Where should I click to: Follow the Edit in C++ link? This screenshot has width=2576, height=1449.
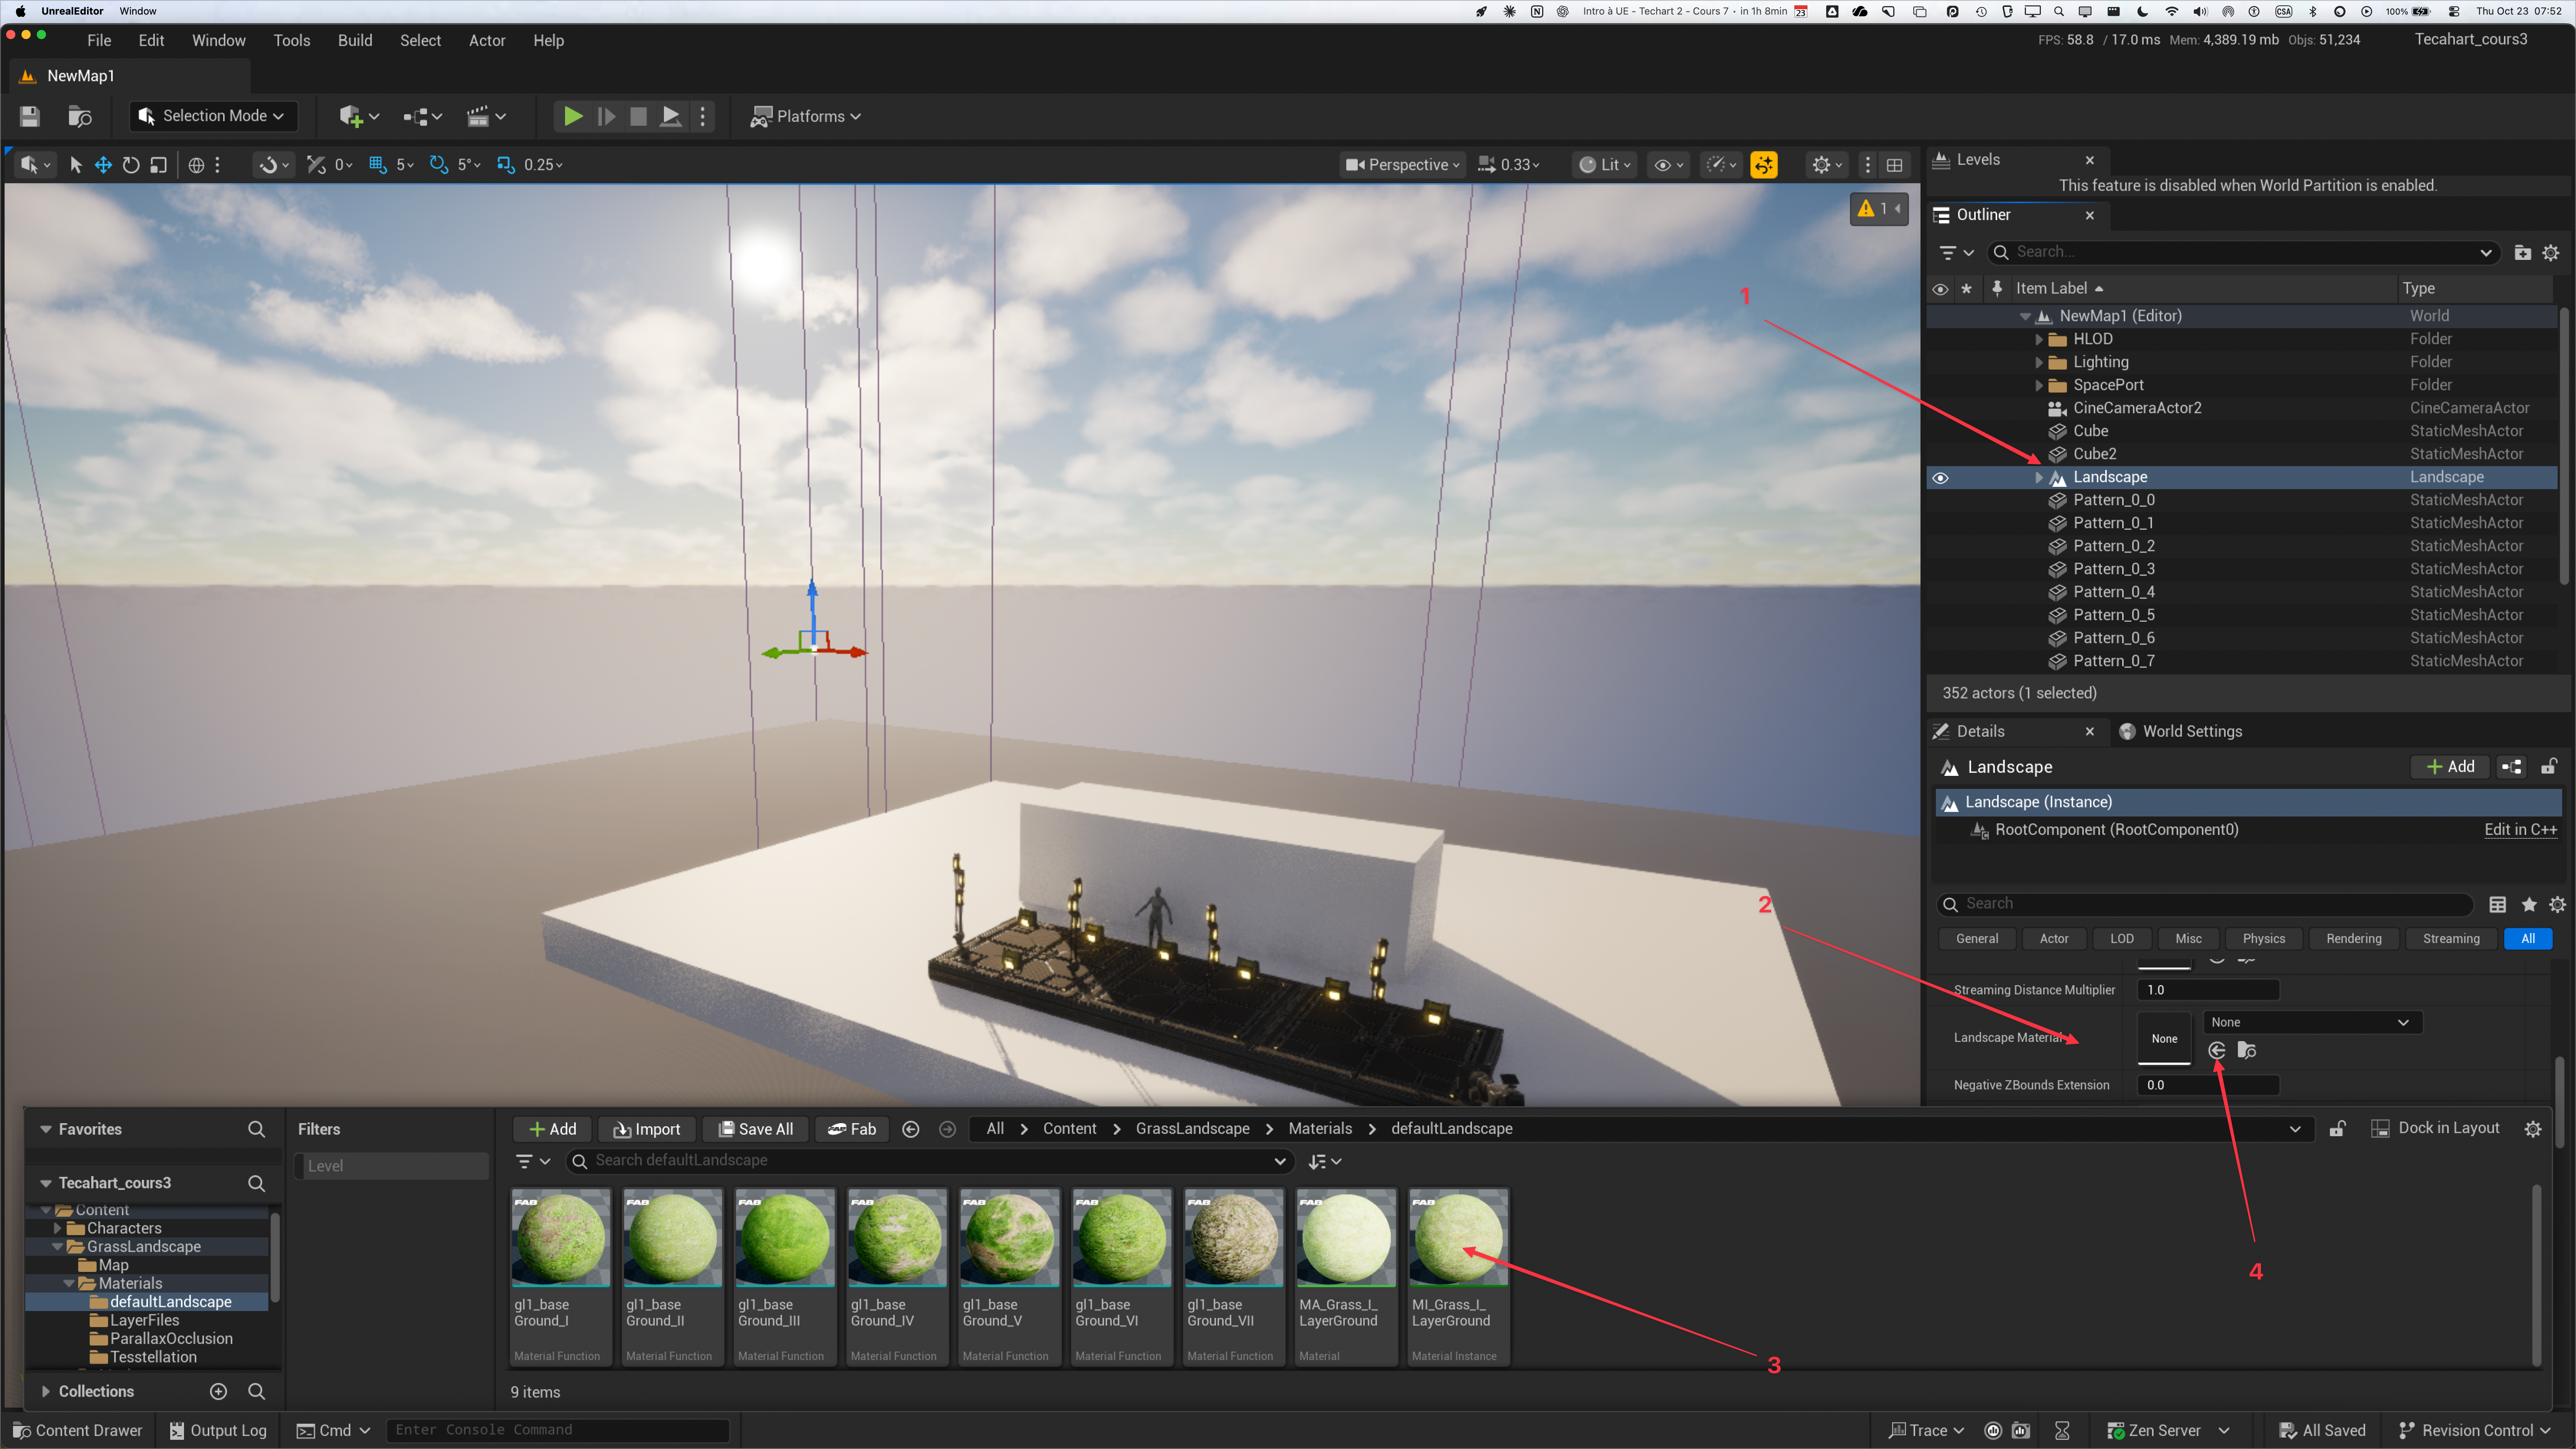pyautogui.click(x=2520, y=830)
